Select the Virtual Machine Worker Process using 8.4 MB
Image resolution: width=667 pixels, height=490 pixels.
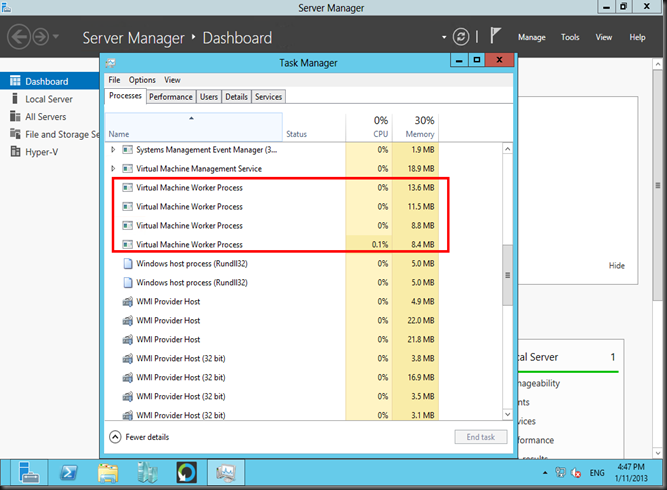click(272, 244)
